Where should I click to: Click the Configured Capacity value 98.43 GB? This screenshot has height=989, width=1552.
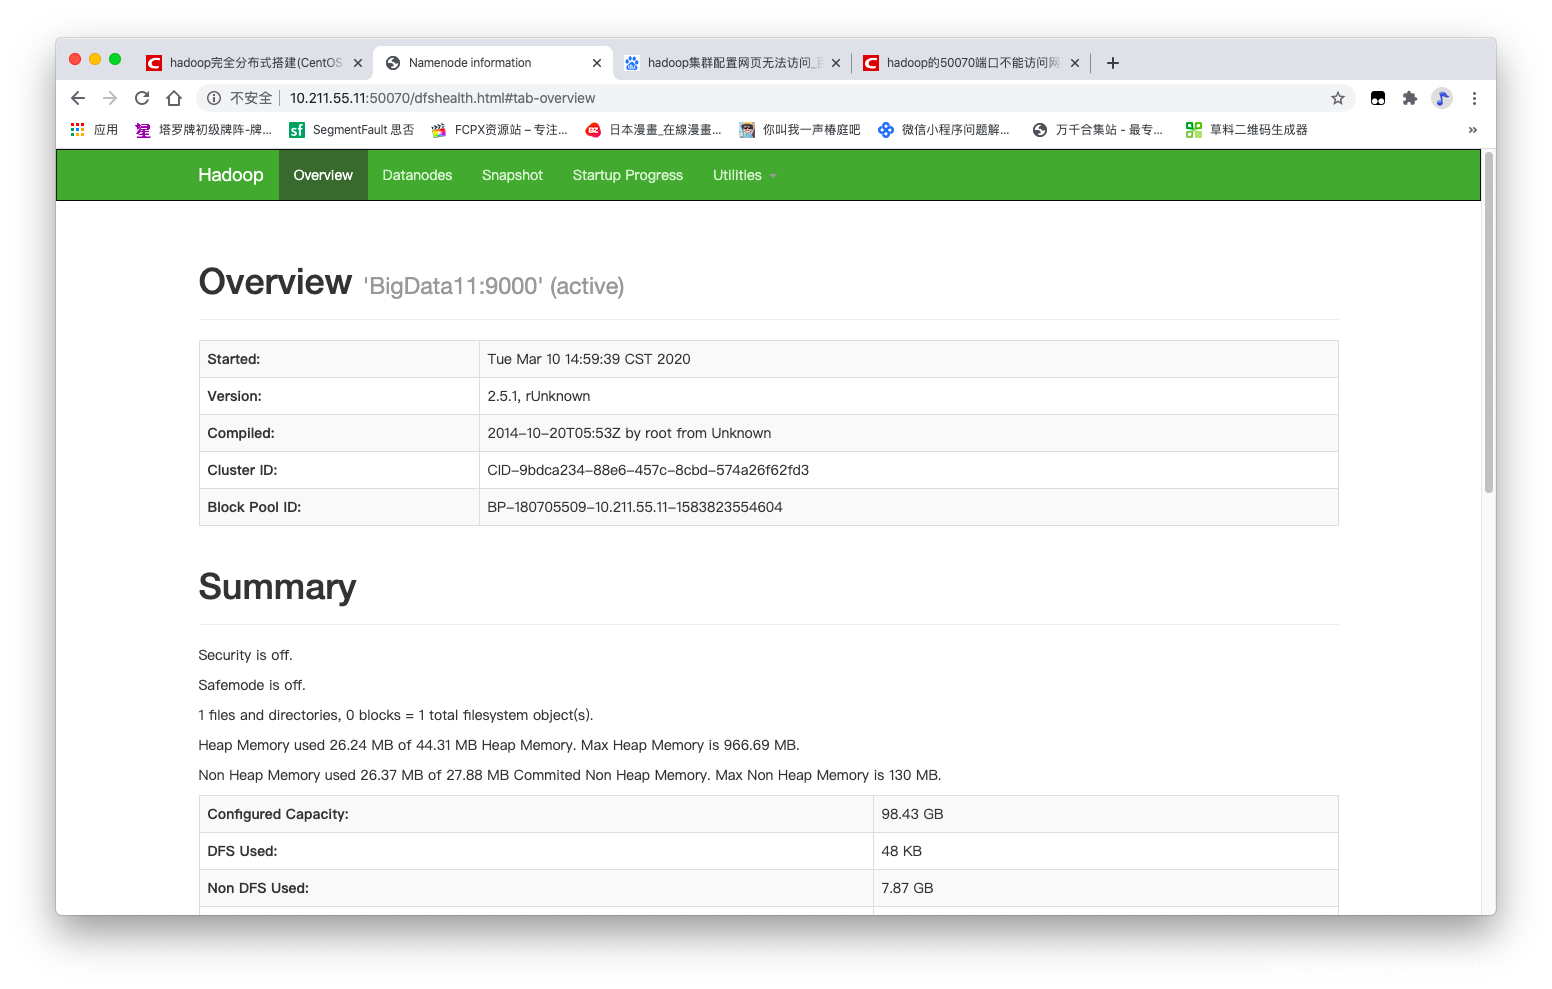pos(912,814)
